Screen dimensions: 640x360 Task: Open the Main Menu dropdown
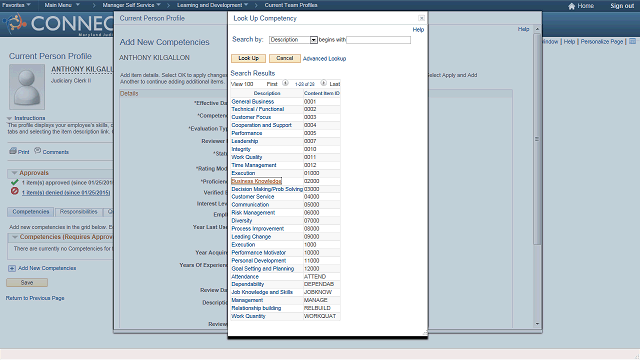click(62, 5)
